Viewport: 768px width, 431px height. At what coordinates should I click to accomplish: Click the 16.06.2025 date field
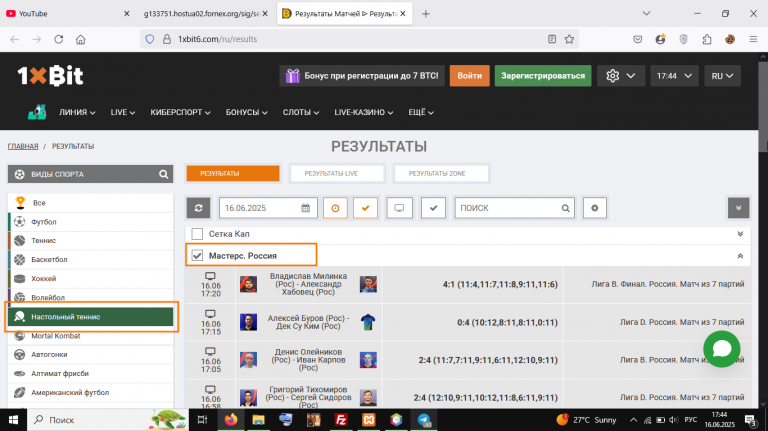(268, 208)
